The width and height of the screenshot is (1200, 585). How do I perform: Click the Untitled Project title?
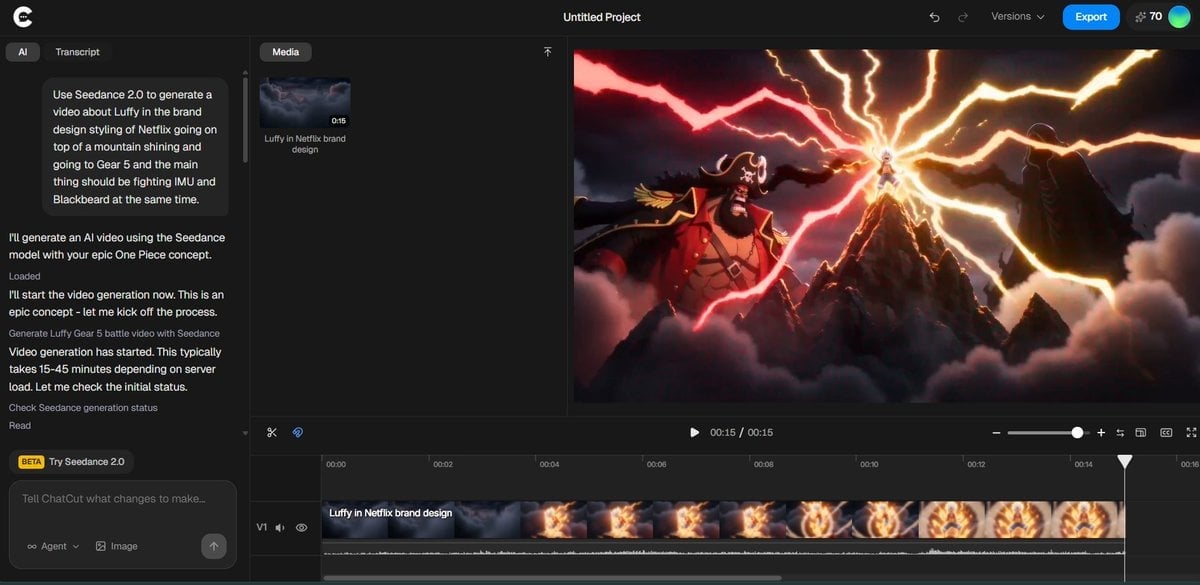602,17
